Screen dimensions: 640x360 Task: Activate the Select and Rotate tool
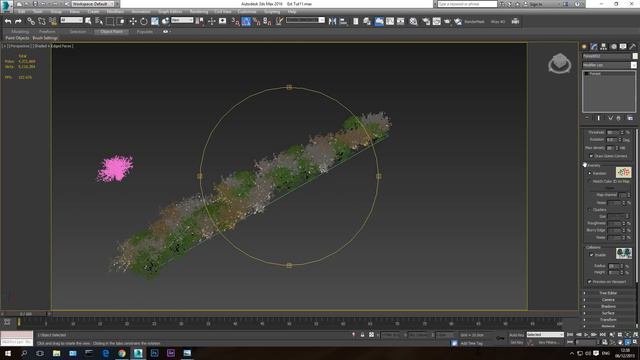click(144, 21)
